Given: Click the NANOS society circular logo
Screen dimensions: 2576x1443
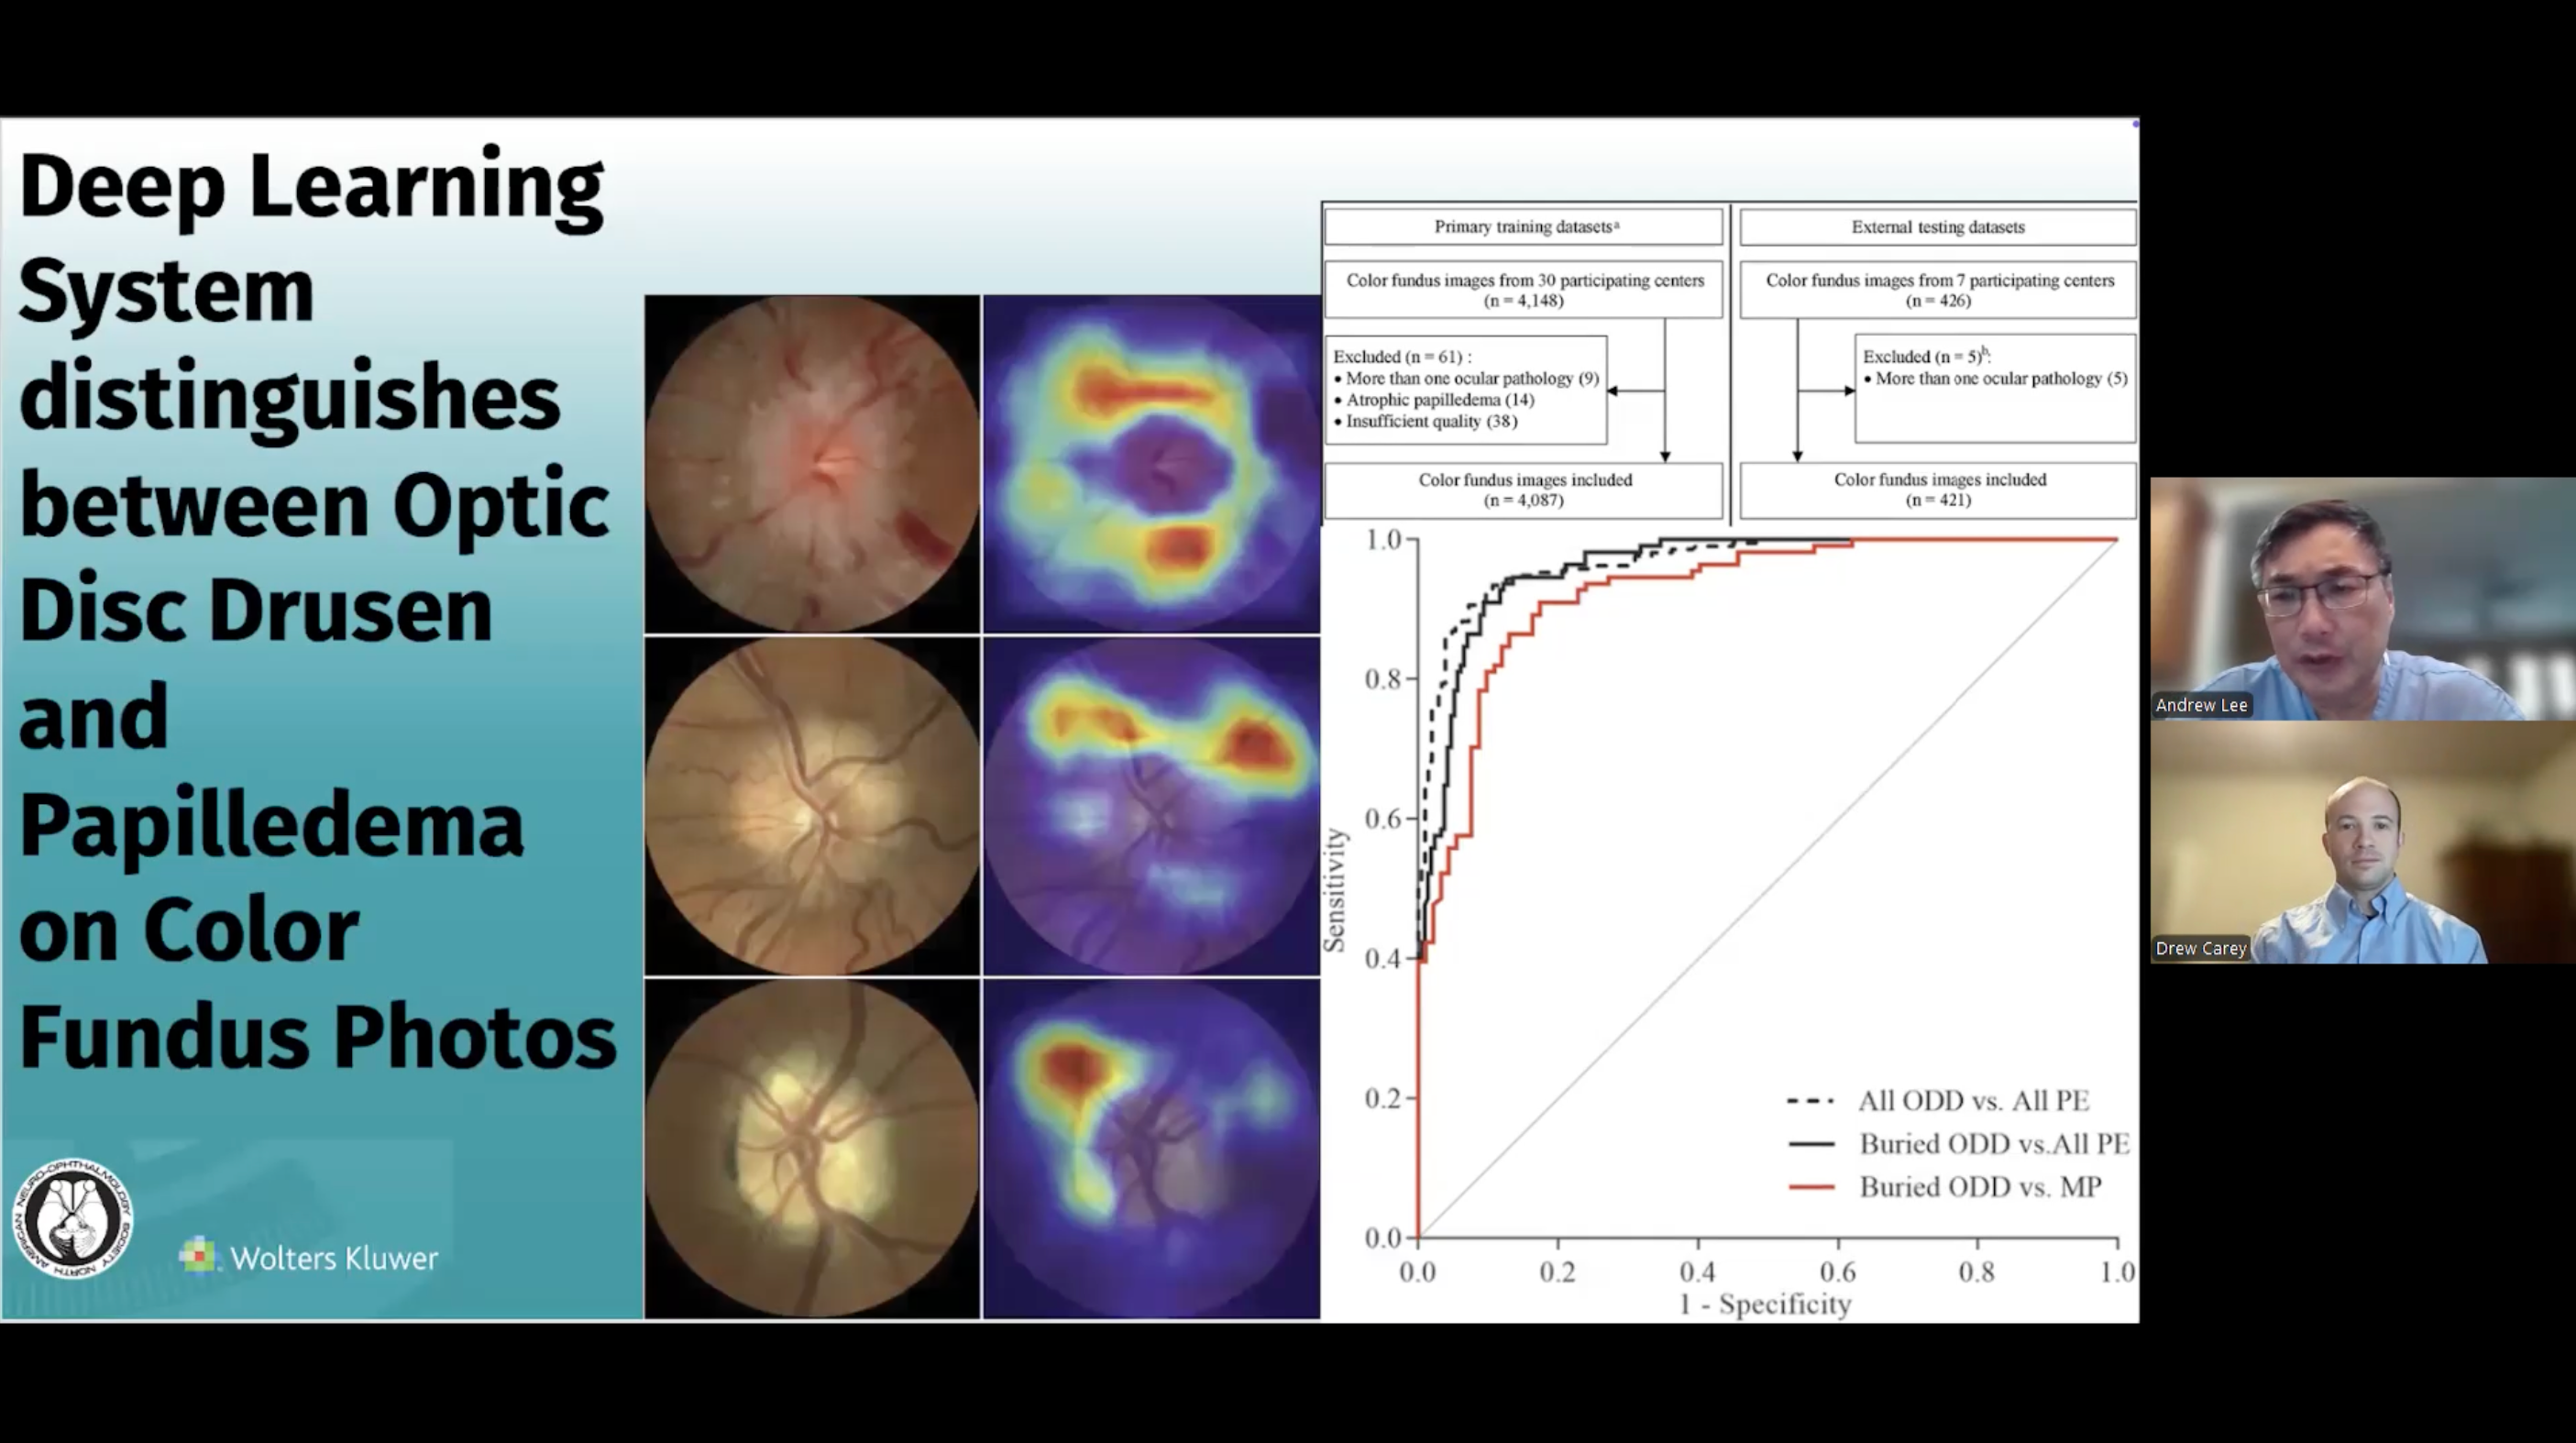Looking at the screenshot, I should coord(72,1219).
